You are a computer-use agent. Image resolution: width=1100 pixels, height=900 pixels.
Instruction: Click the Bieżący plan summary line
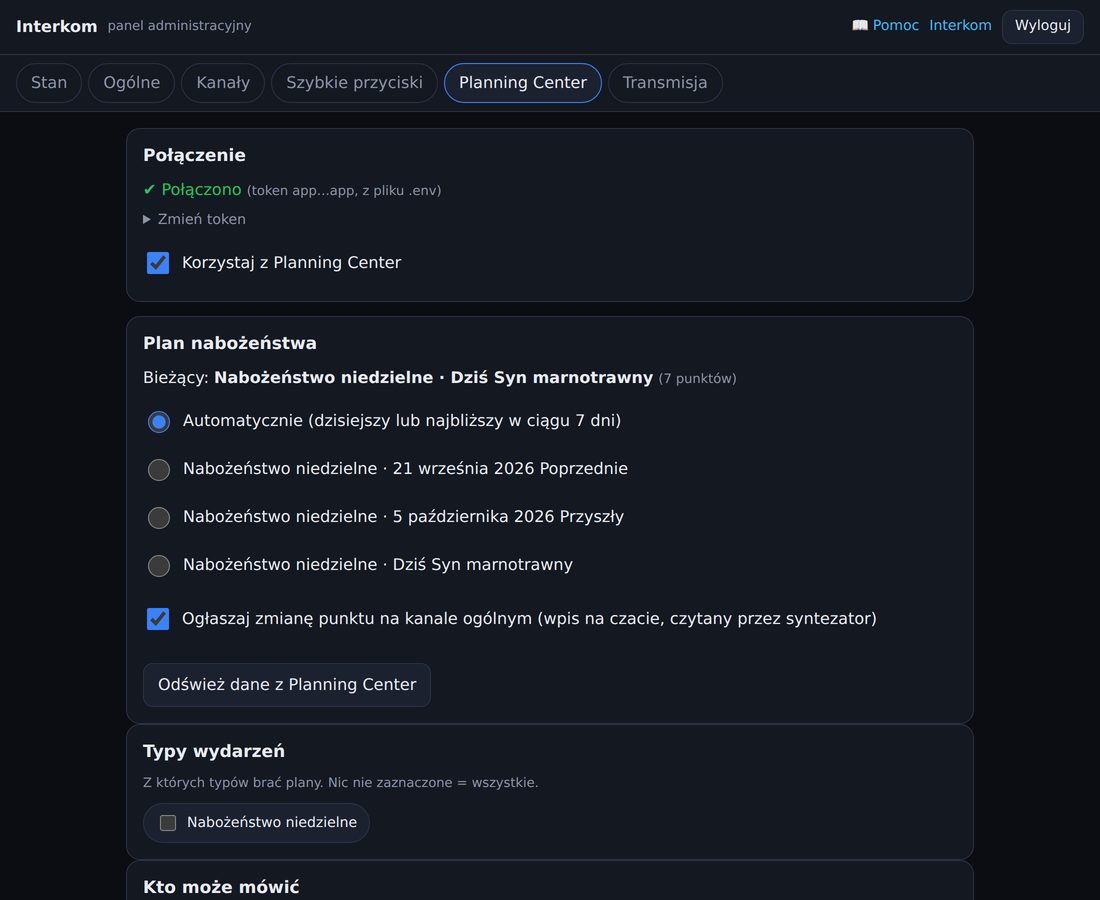point(440,378)
